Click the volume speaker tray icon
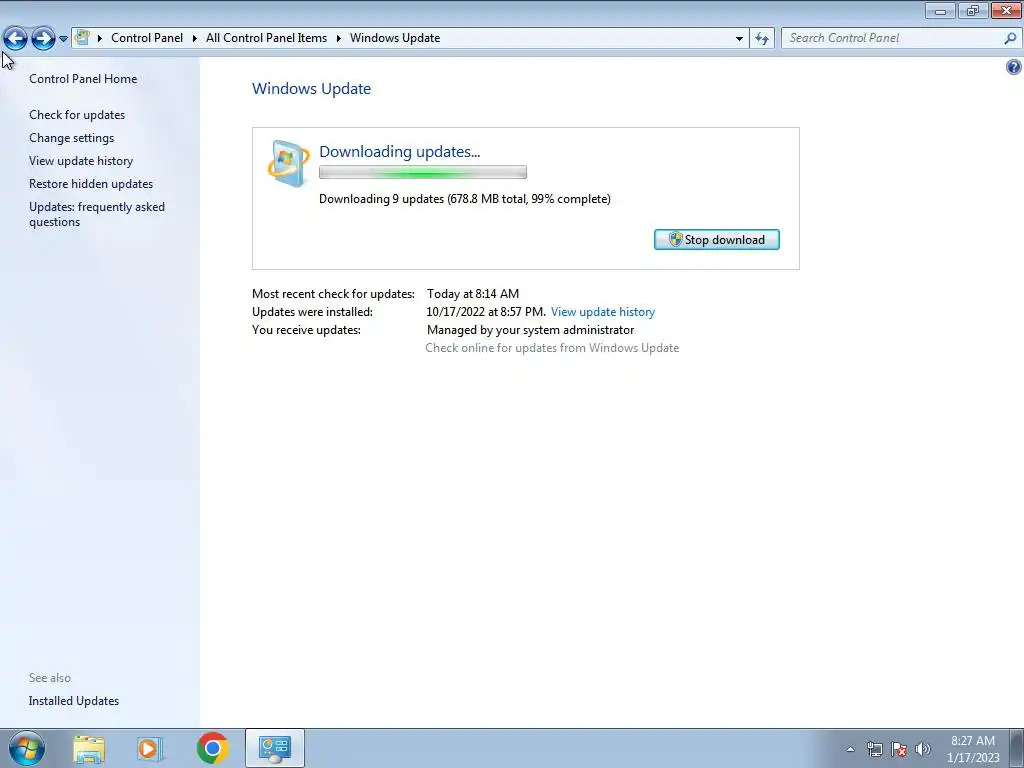This screenshot has width=1024, height=768. (x=923, y=749)
